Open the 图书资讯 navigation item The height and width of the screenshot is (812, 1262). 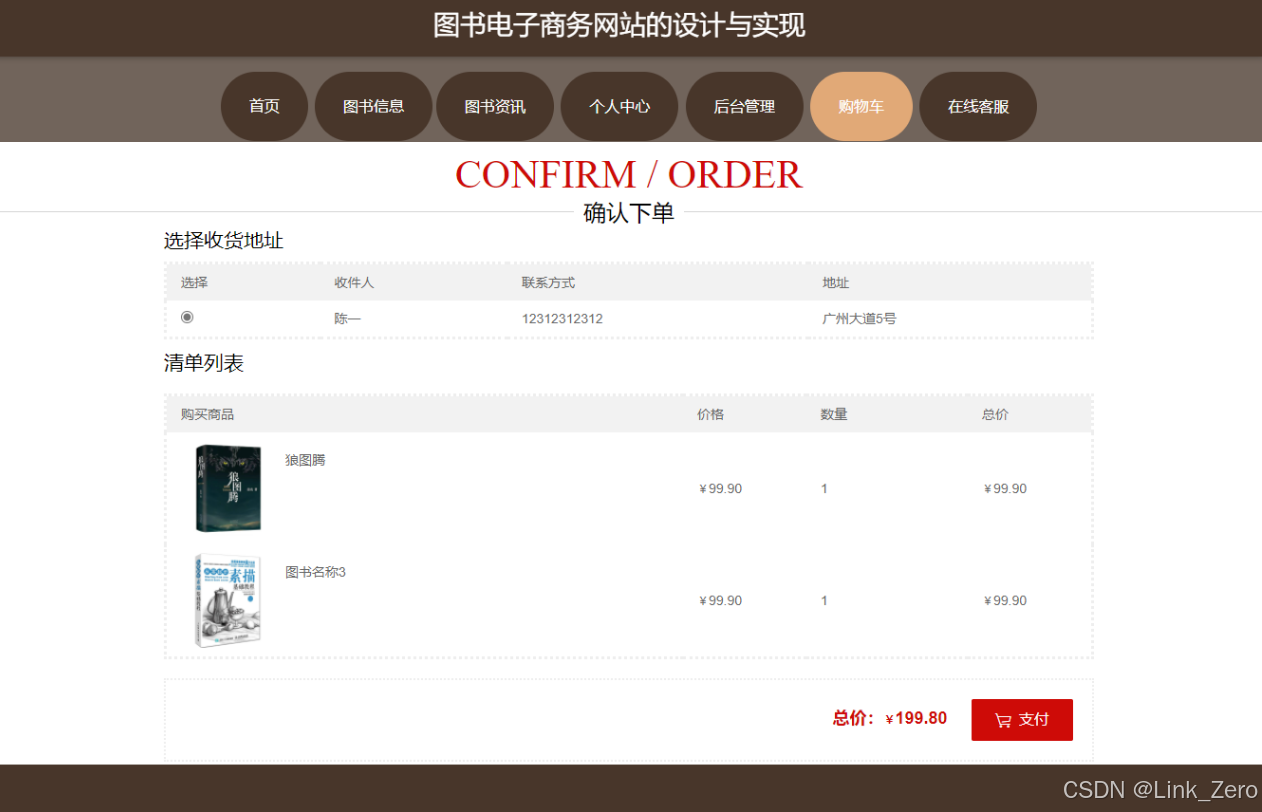click(495, 106)
